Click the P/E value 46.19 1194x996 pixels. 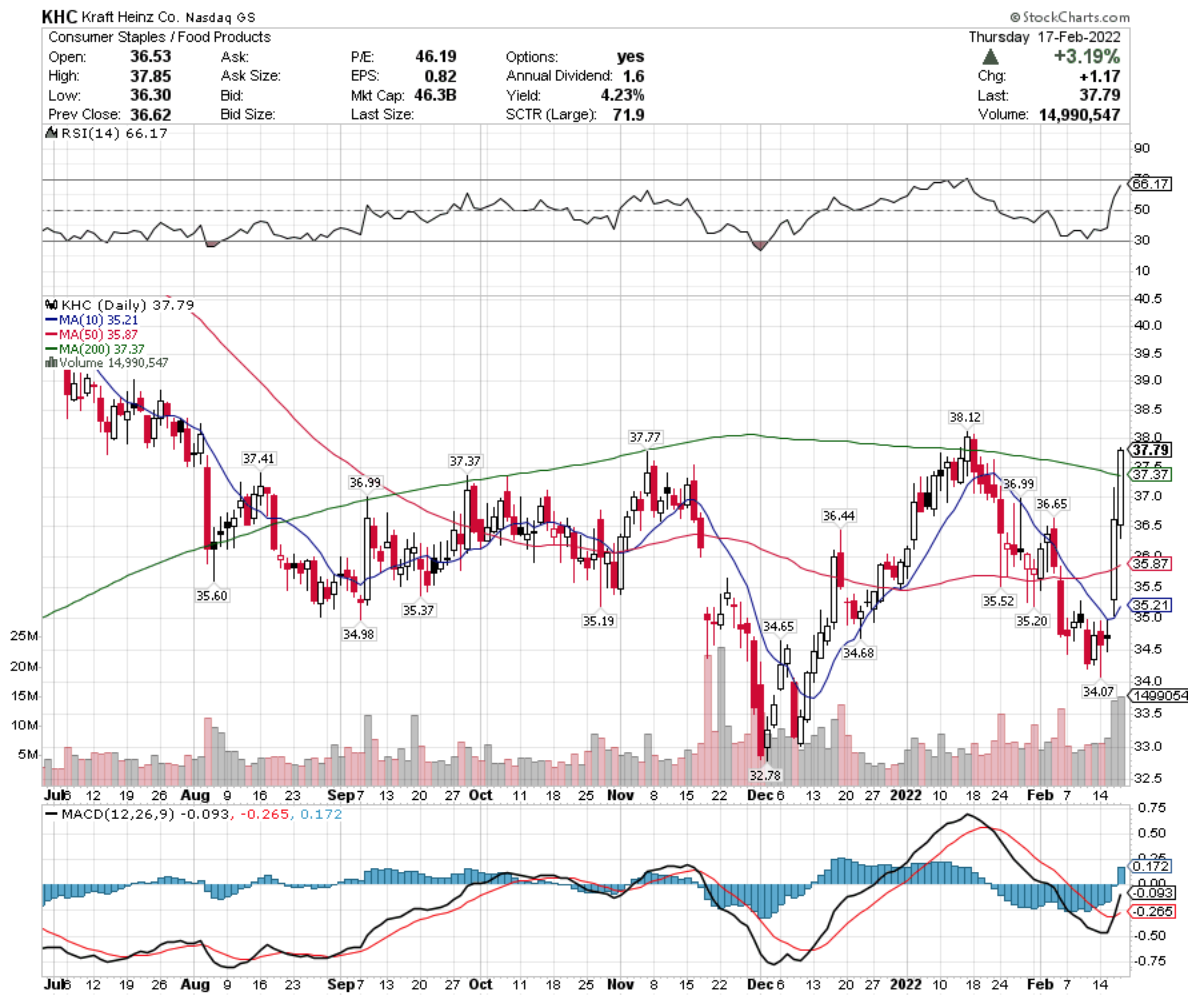(x=436, y=56)
